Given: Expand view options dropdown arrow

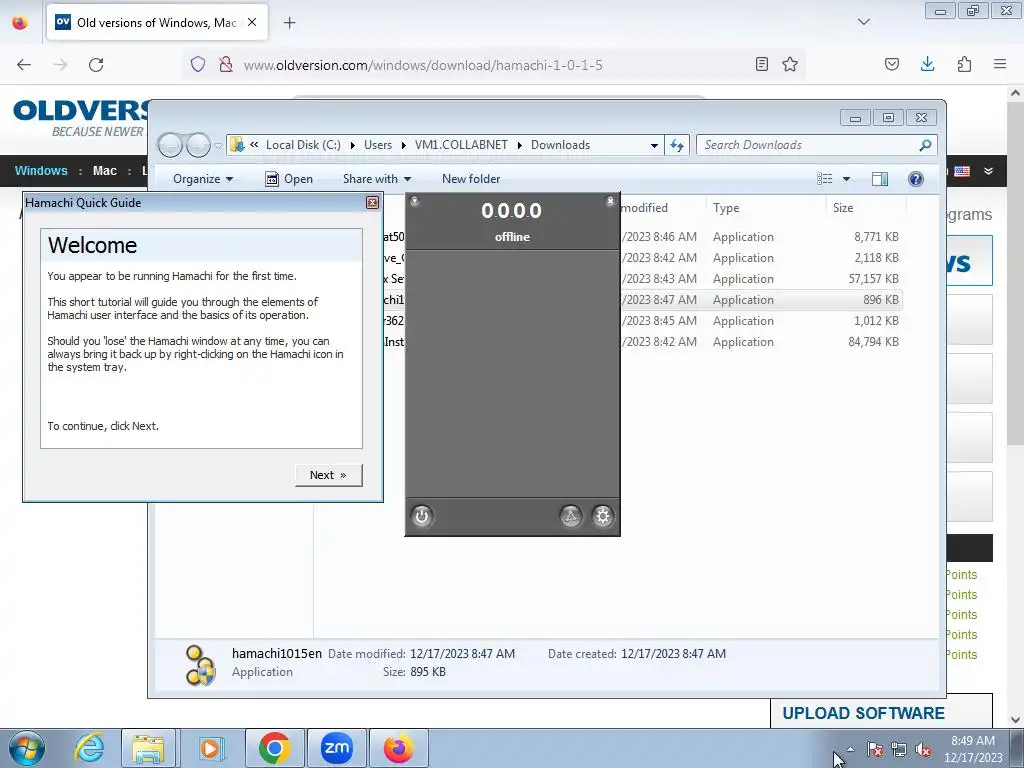Looking at the screenshot, I should pos(846,179).
